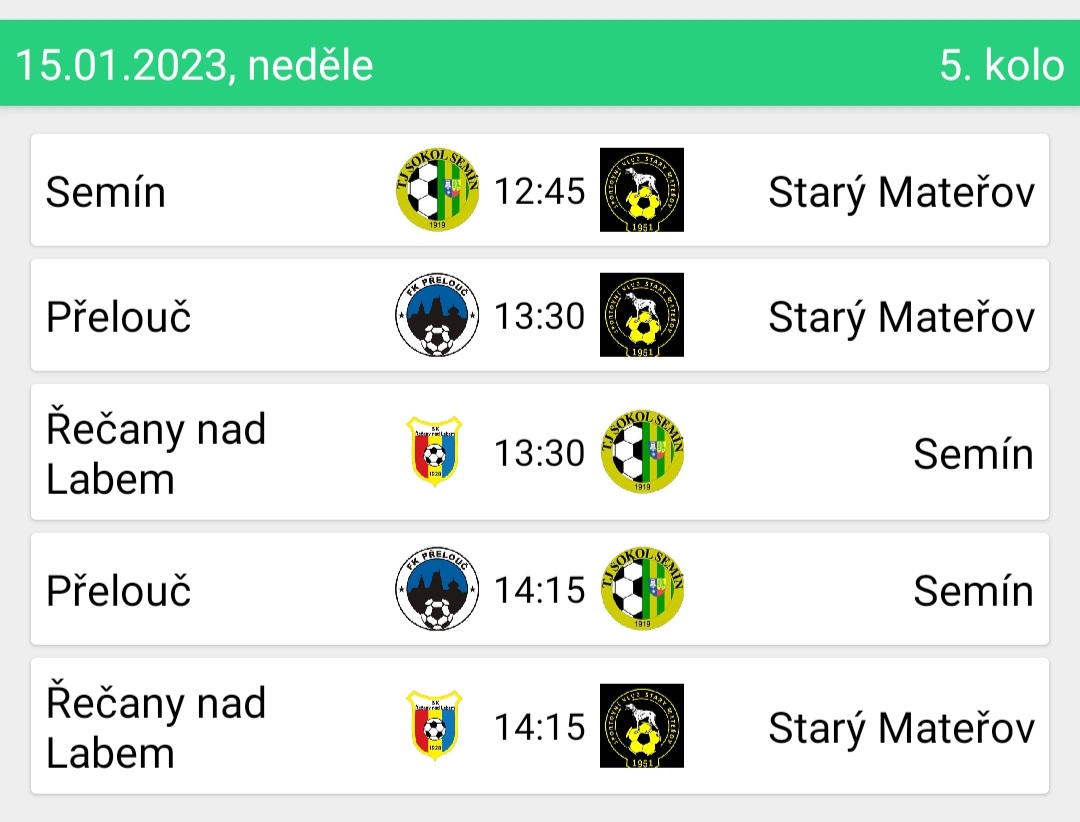Open Starý Mateřov name in Řečany 14:15 match

tap(902, 728)
